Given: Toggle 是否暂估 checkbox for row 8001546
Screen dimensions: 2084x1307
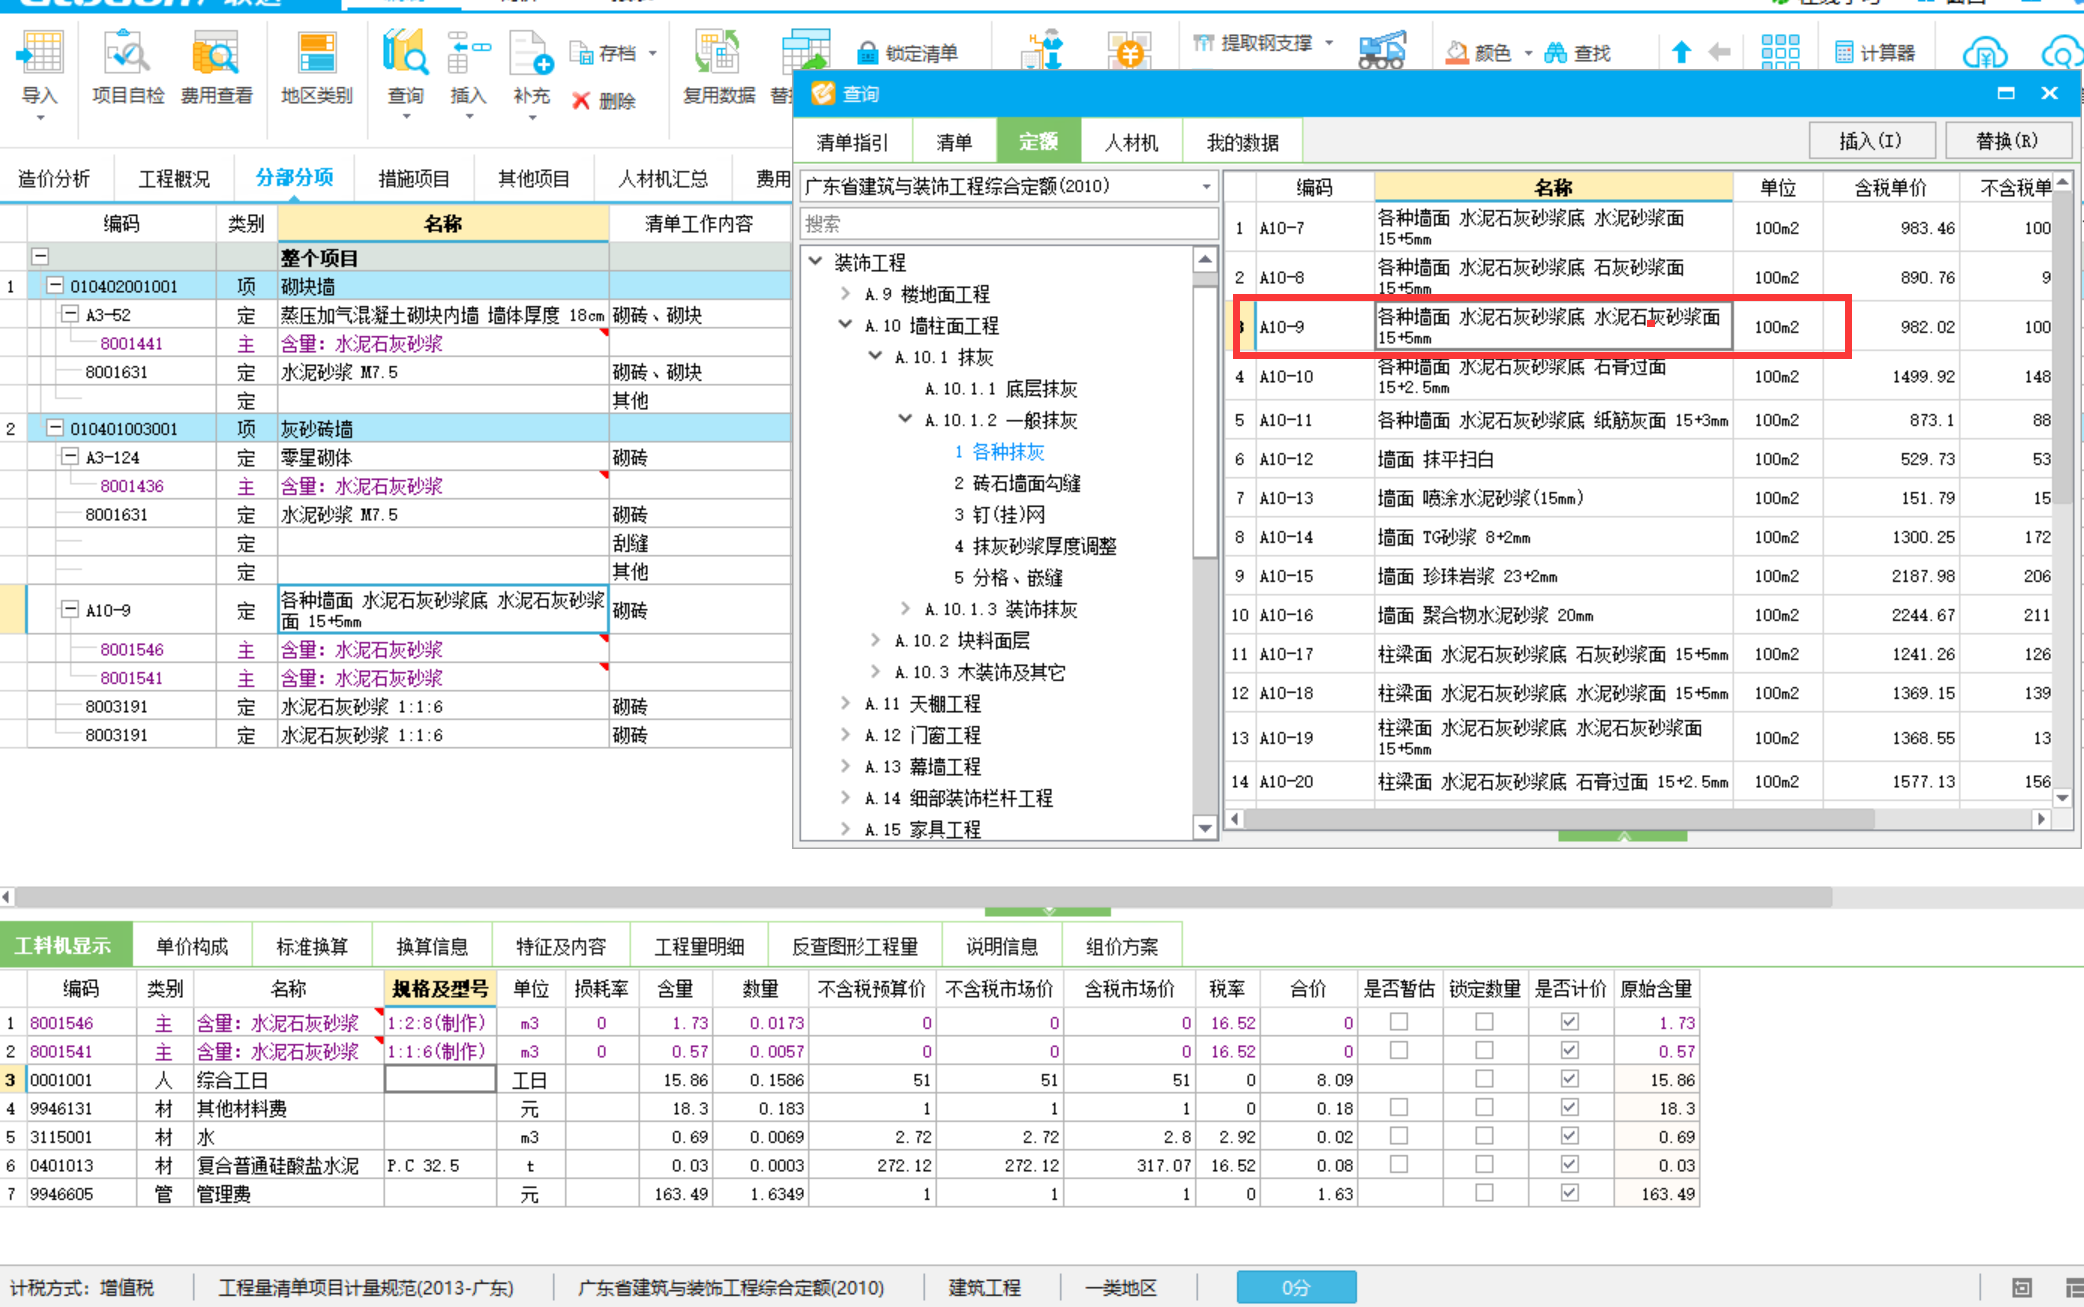Looking at the screenshot, I should (x=1399, y=1022).
